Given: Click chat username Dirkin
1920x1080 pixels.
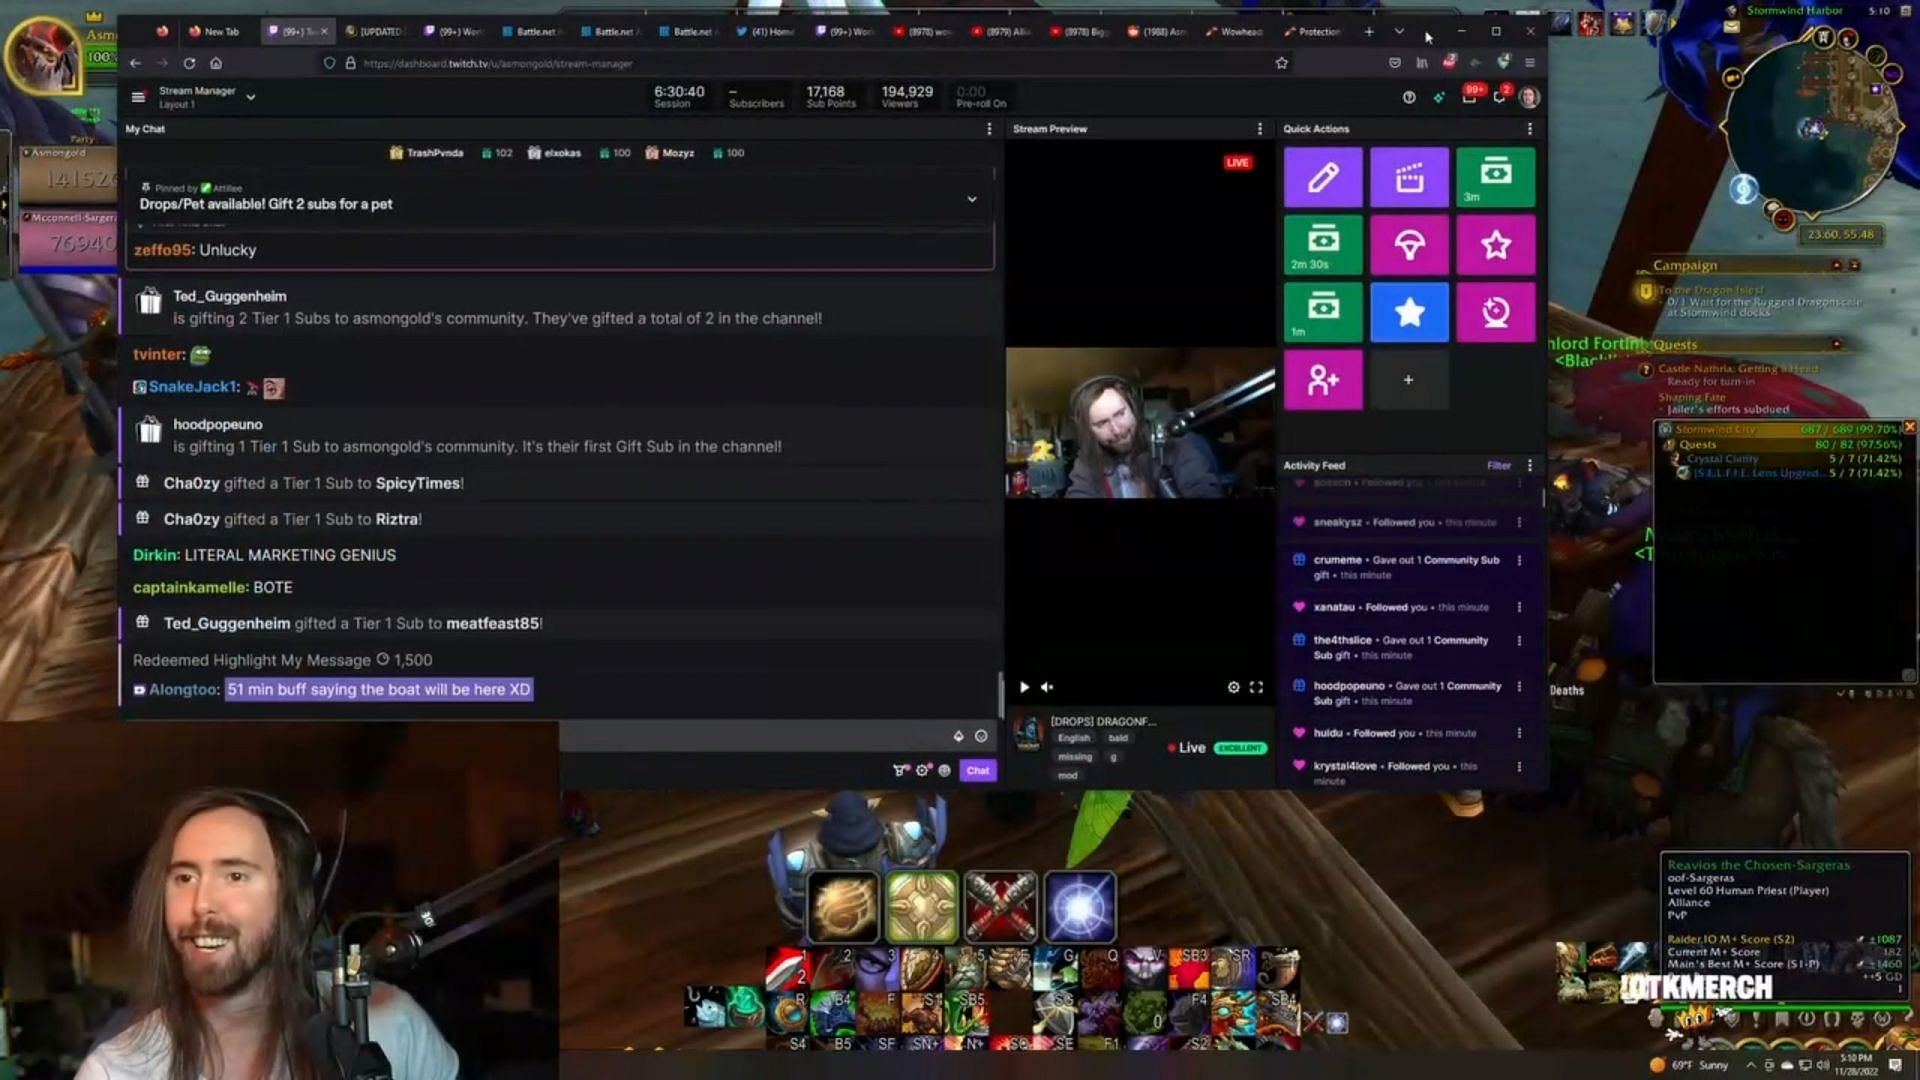Looking at the screenshot, I should point(155,555).
